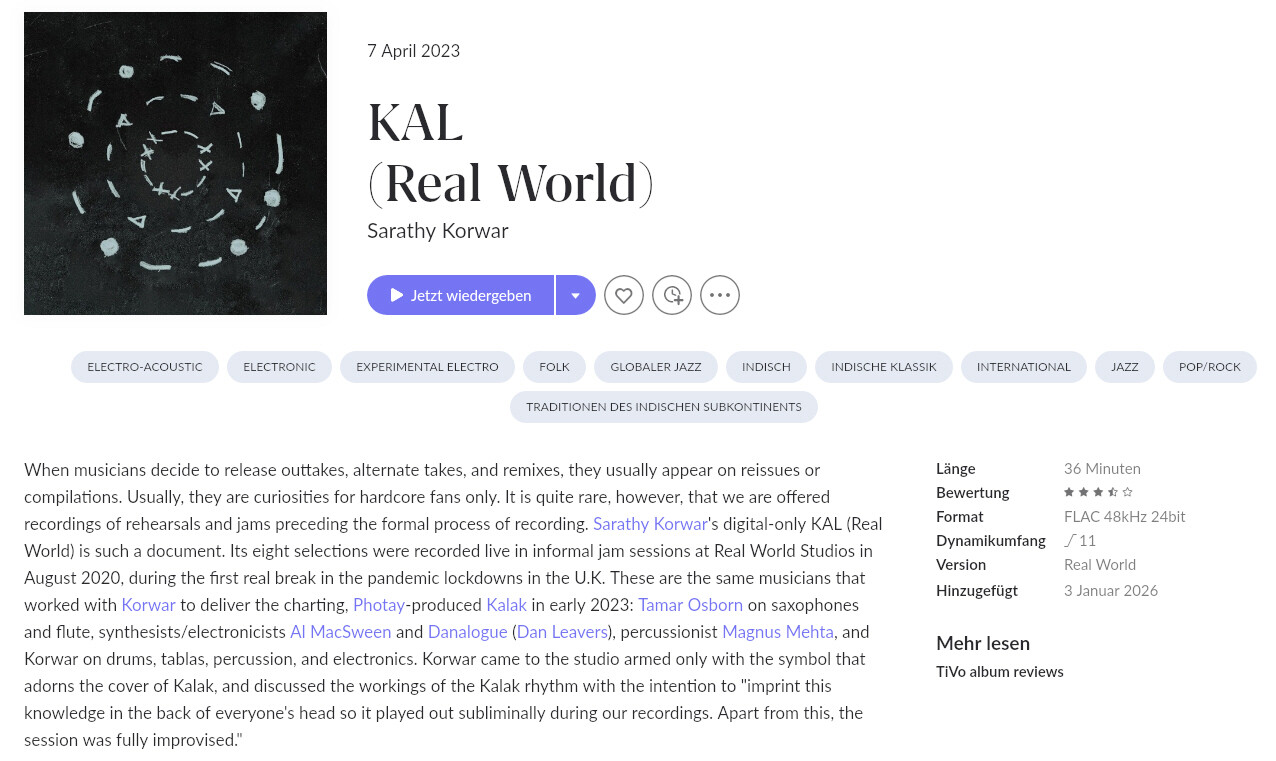Select the INDISCHE KLASSIK genre tag

point(884,367)
